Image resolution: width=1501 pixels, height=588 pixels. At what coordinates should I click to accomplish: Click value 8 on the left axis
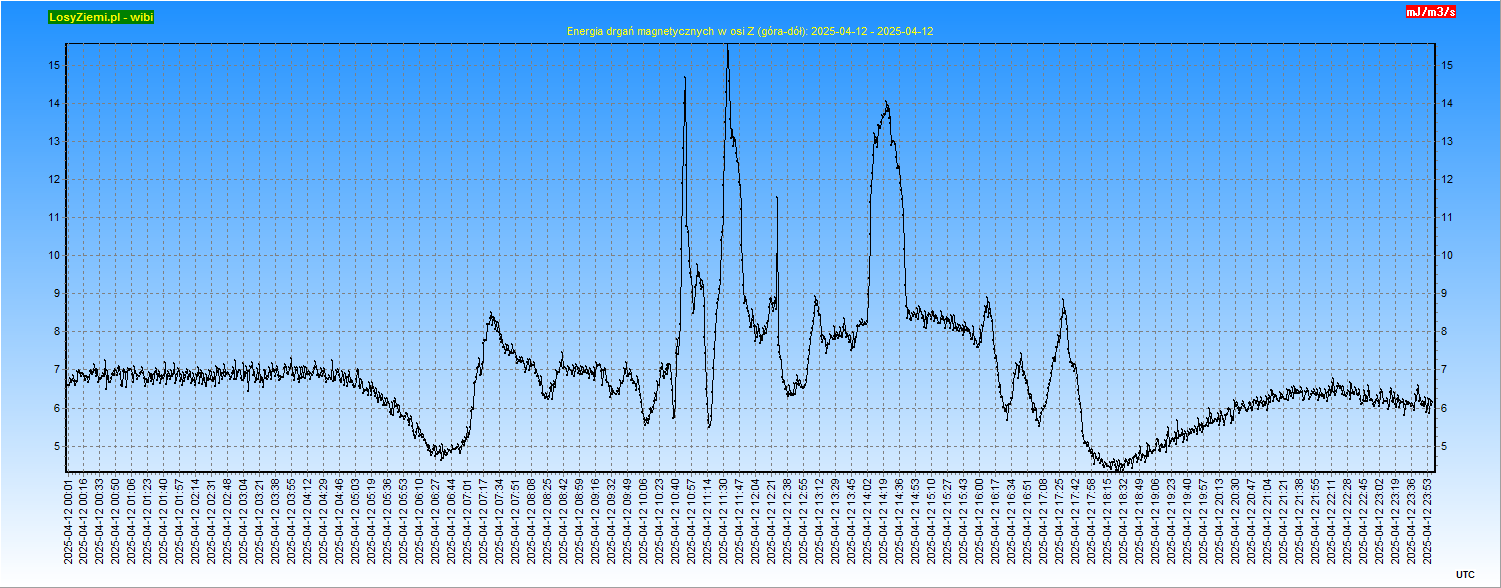pos(55,332)
